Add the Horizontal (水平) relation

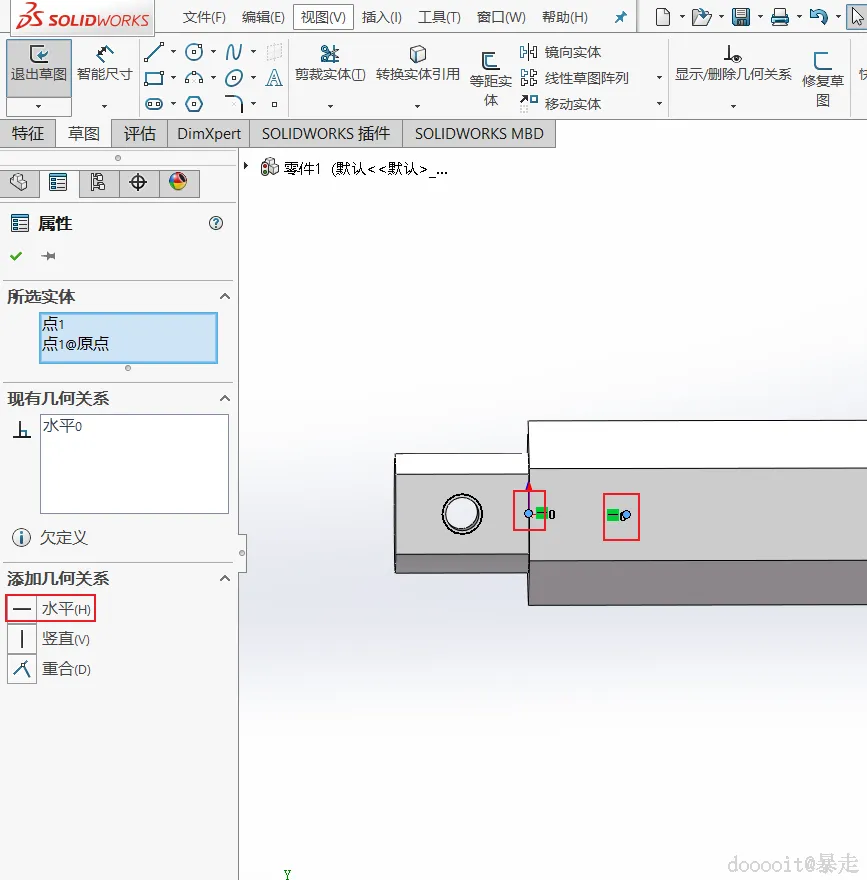click(51, 608)
